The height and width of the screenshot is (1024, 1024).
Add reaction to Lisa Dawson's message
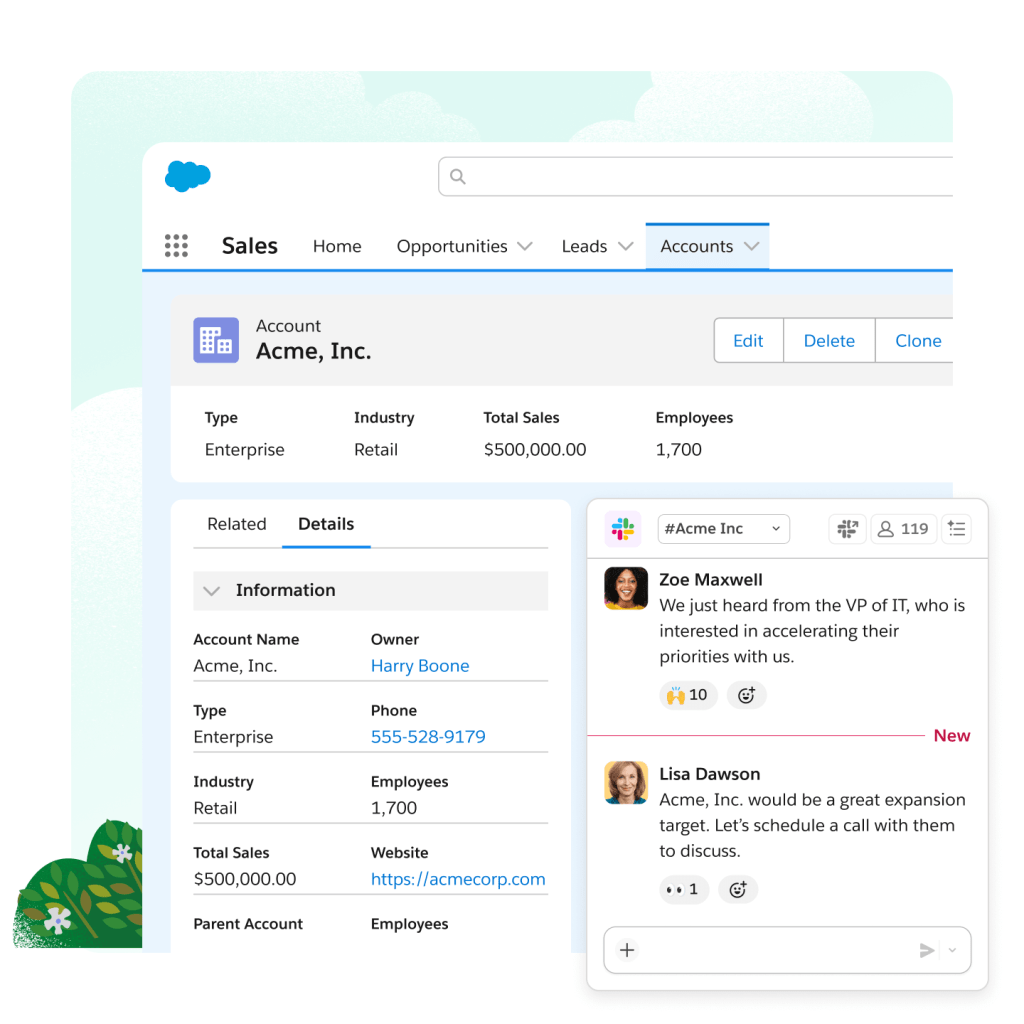(738, 889)
